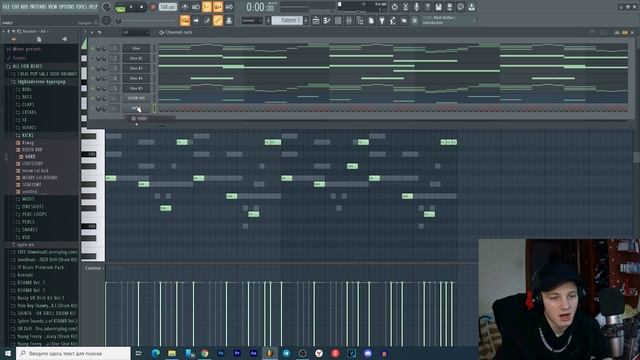Open Telegram from the taskbar
This screenshot has height=360, width=640.
click(x=286, y=353)
